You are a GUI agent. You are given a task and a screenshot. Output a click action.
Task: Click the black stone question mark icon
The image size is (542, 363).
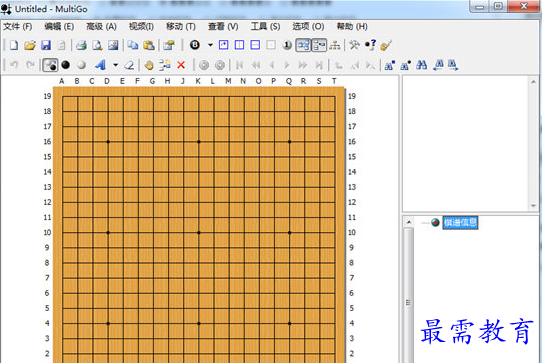pyautogui.click(x=370, y=45)
